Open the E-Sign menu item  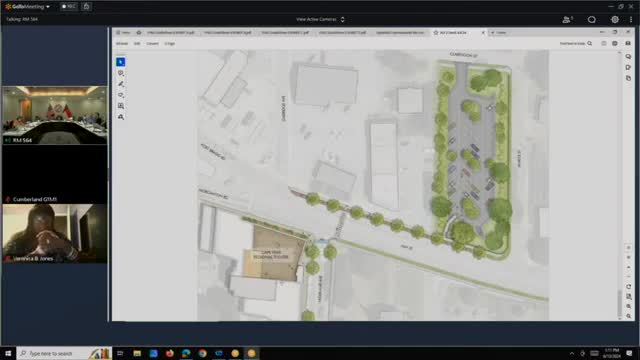click(x=169, y=43)
